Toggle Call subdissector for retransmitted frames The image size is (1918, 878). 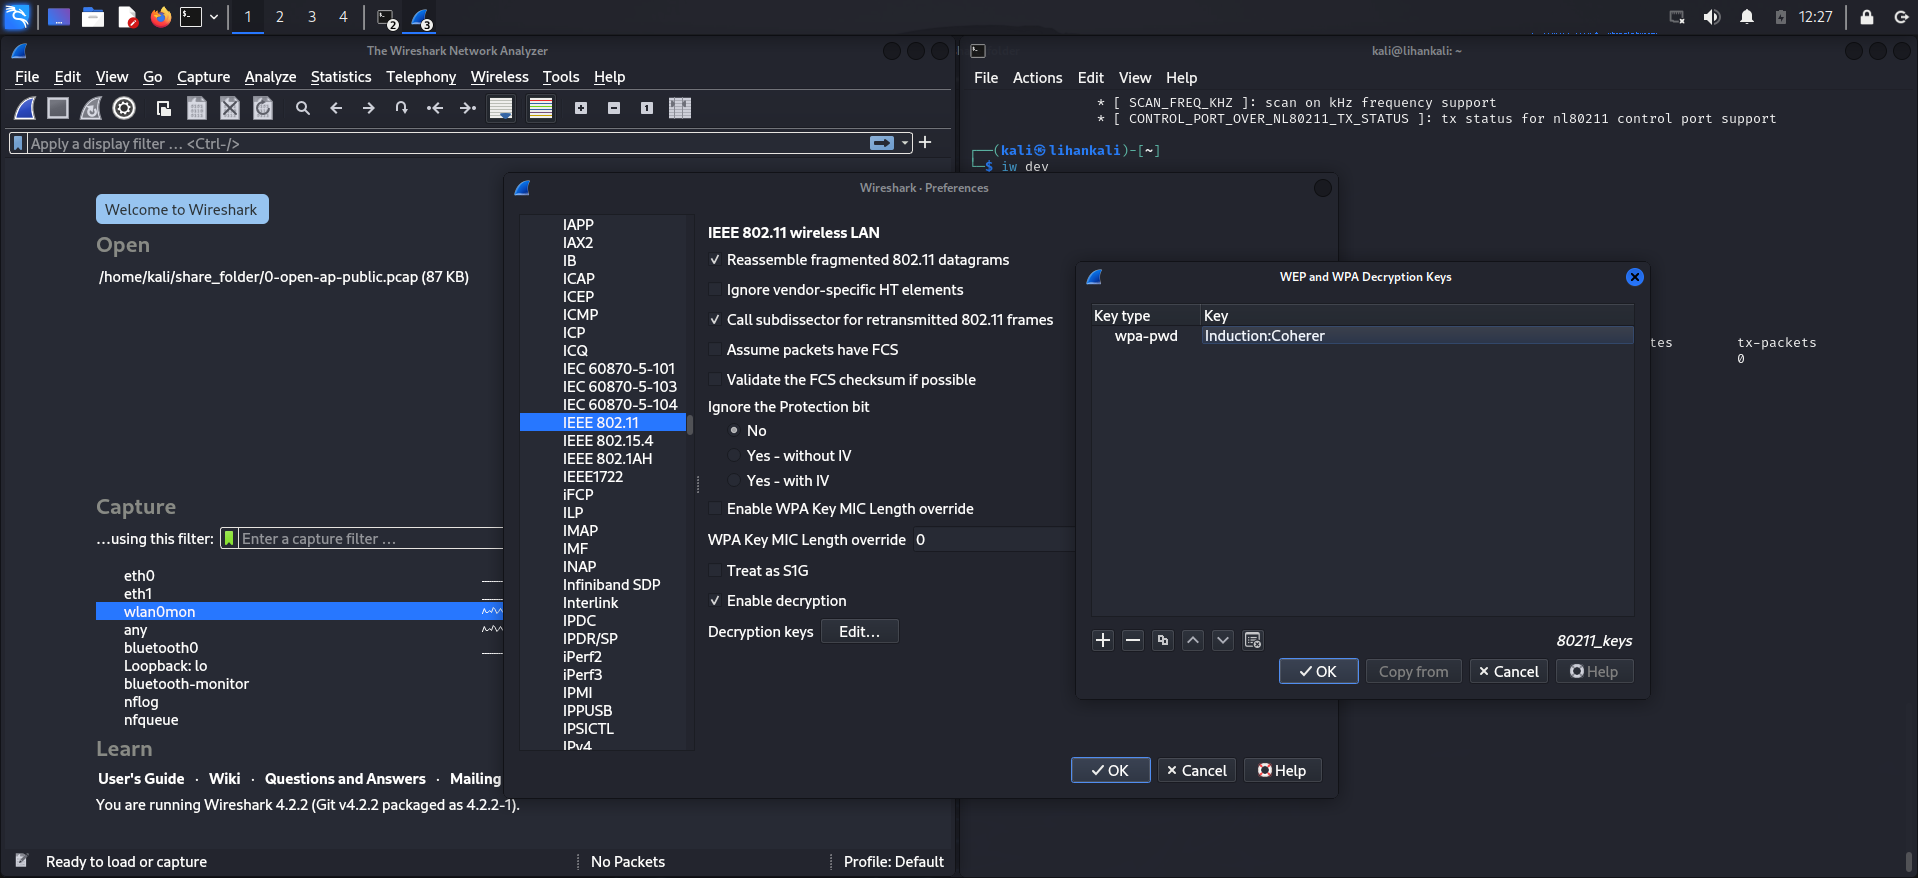click(715, 320)
